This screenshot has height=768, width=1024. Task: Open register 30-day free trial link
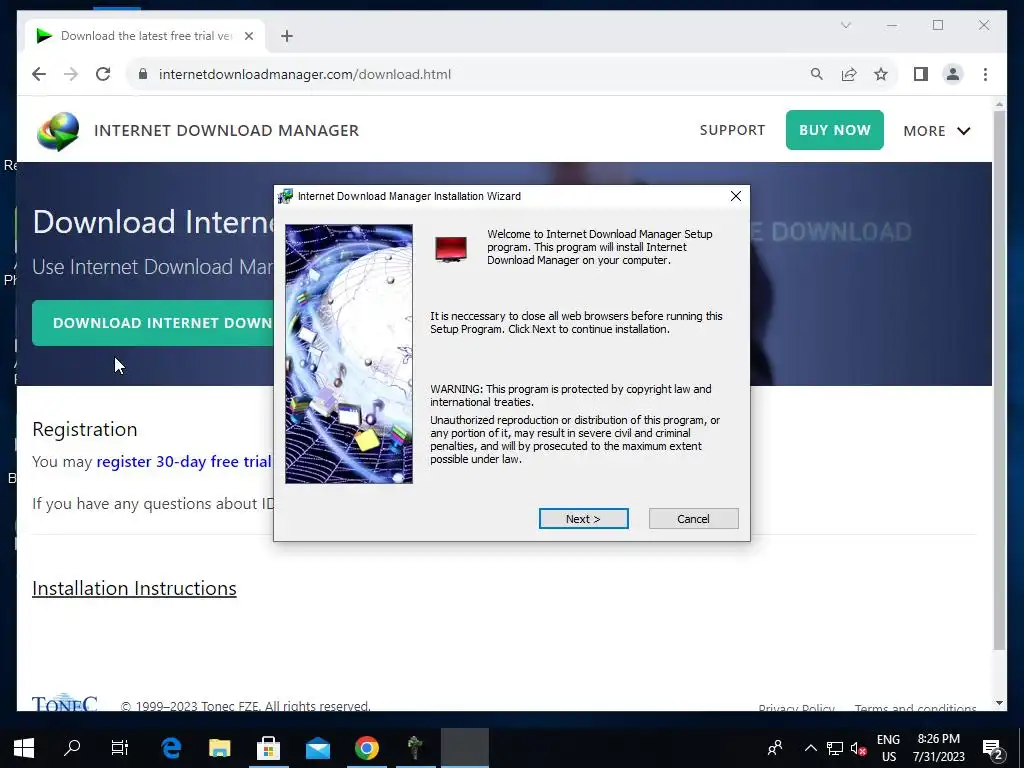184,462
